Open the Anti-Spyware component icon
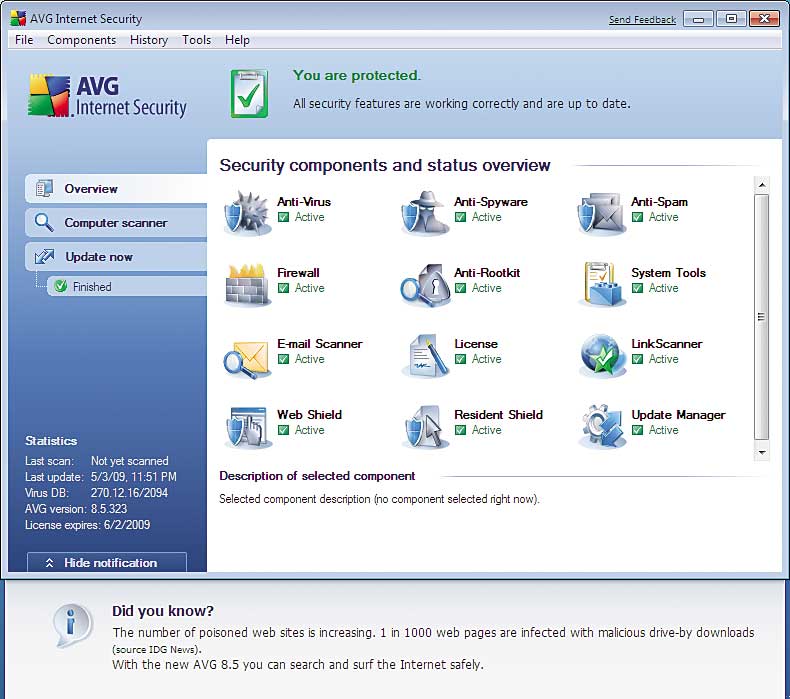This screenshot has height=699, width=790. click(424, 214)
